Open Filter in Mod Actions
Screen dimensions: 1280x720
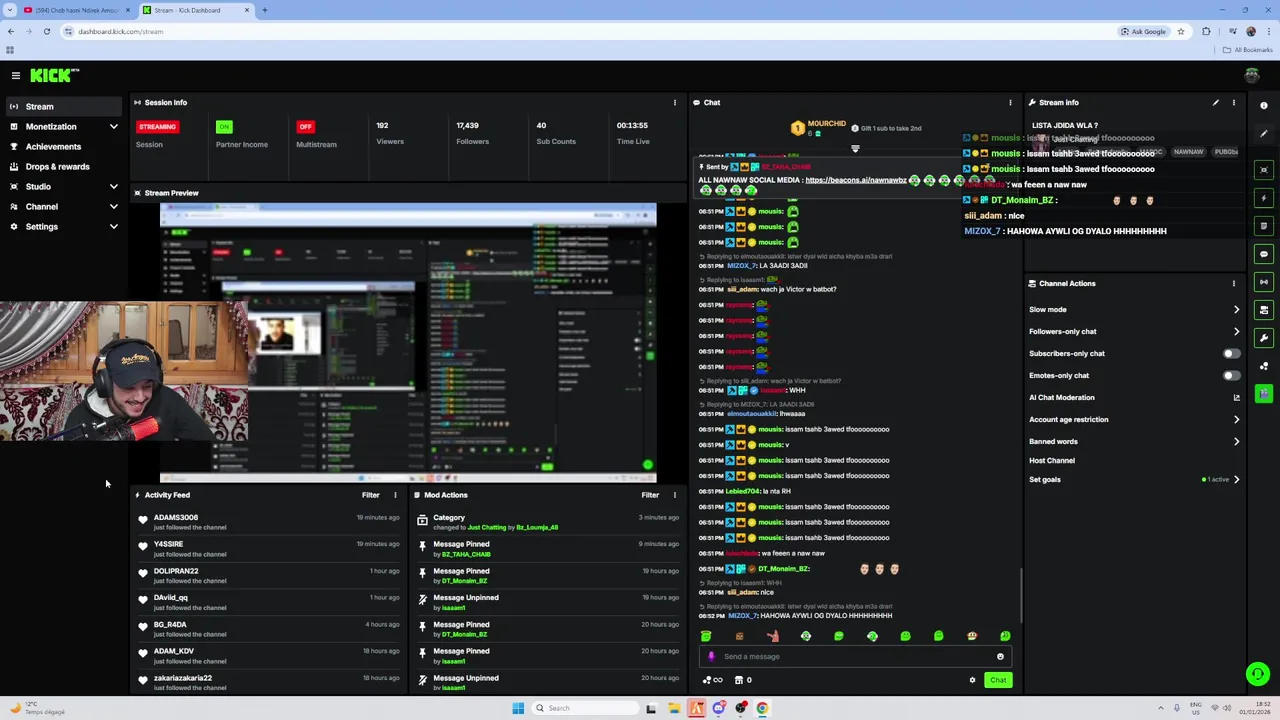[650, 495]
